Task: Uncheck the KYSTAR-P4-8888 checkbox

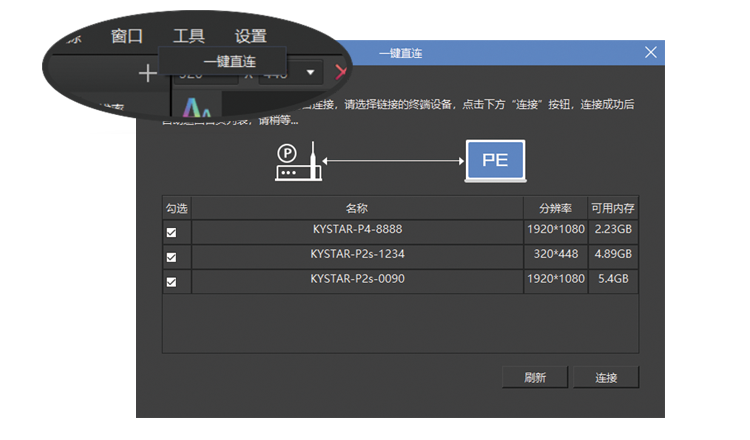Action: [171, 232]
